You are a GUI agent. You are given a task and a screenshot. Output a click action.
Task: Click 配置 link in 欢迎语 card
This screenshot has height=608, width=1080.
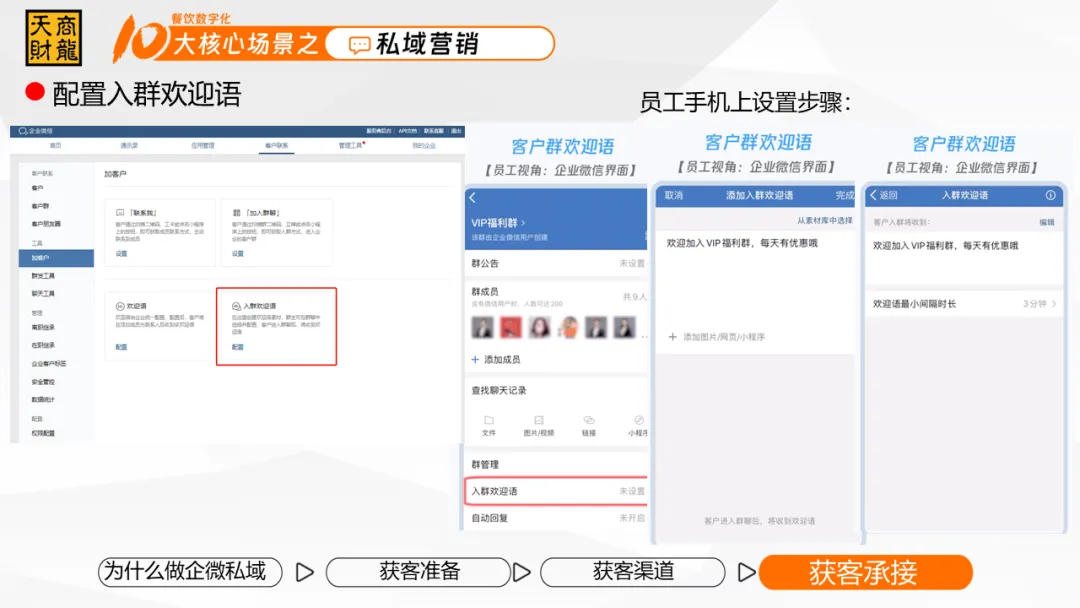(121, 347)
